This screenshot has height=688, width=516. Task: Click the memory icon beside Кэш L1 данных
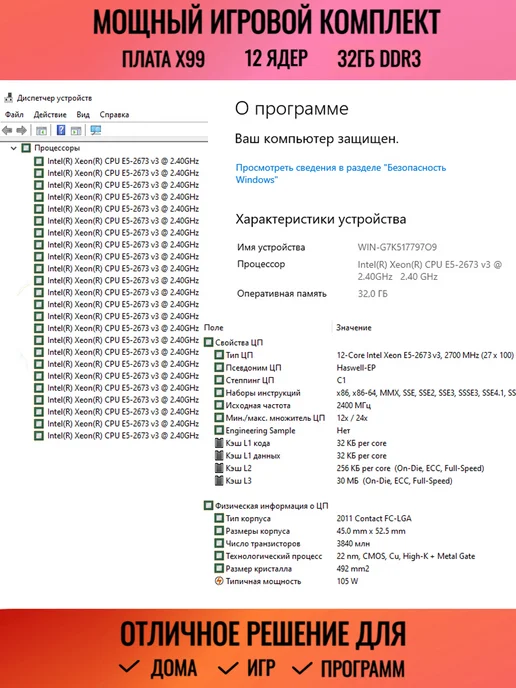(x=219, y=455)
